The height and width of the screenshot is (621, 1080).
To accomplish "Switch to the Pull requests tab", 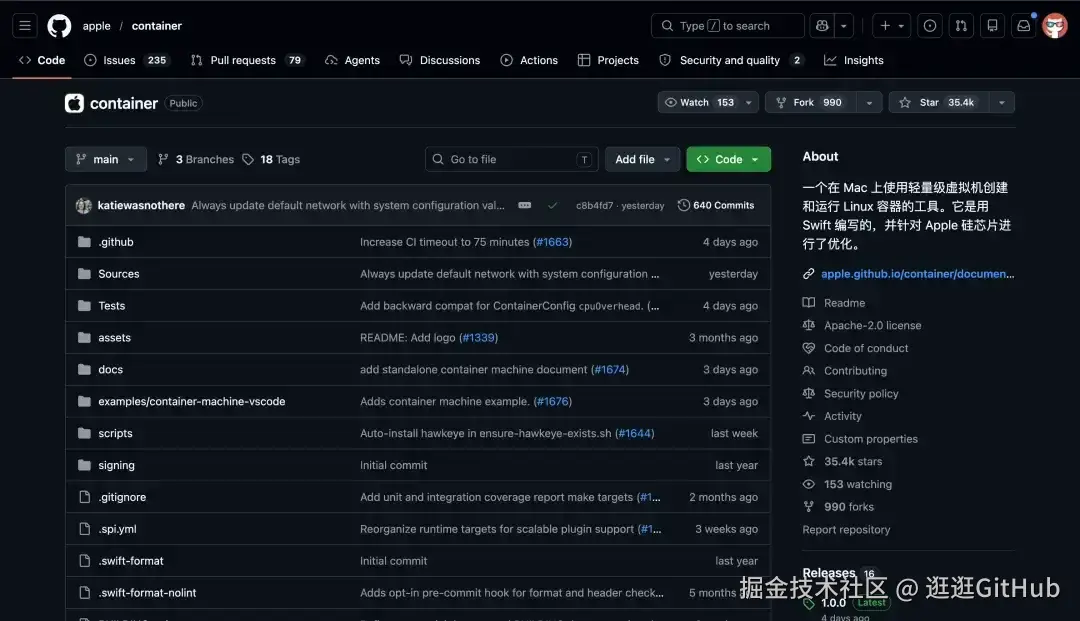I will click(247, 61).
